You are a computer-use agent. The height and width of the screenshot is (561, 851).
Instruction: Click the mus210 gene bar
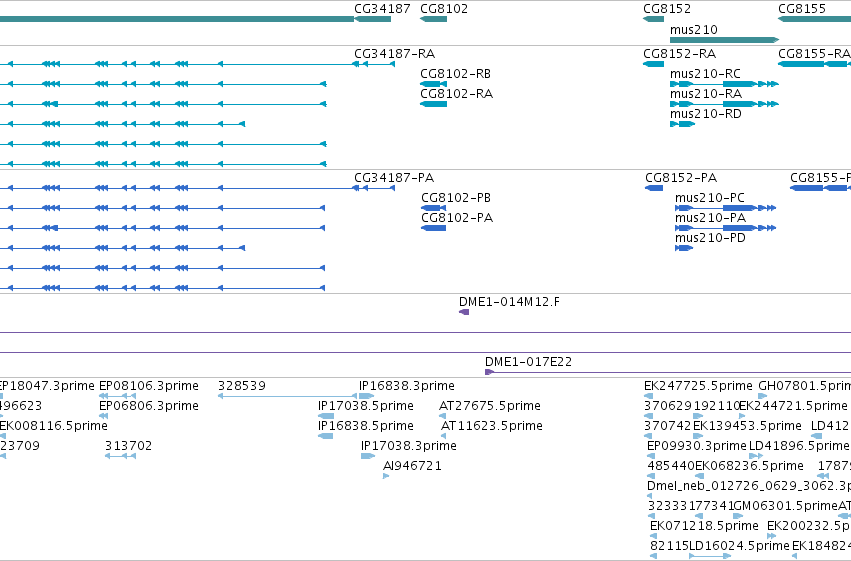click(x=725, y=40)
